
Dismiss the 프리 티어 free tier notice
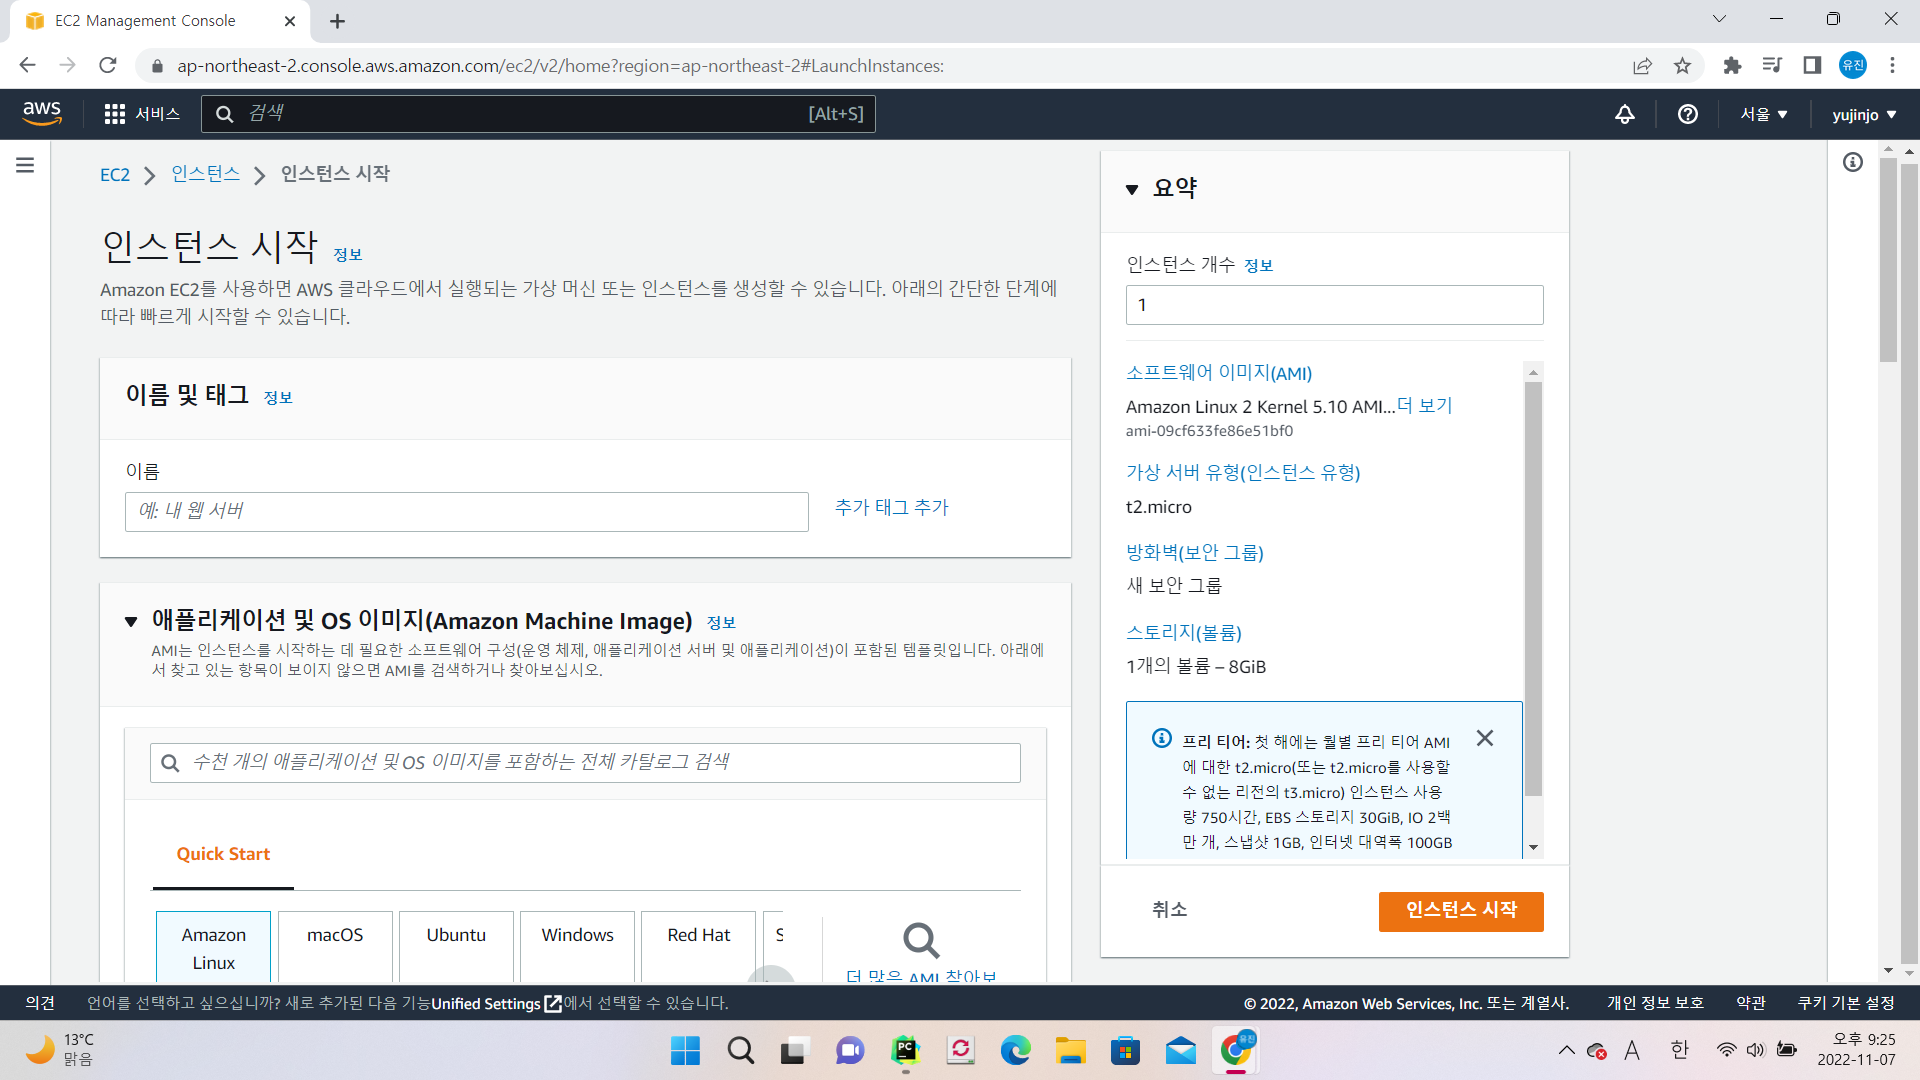tap(1485, 738)
